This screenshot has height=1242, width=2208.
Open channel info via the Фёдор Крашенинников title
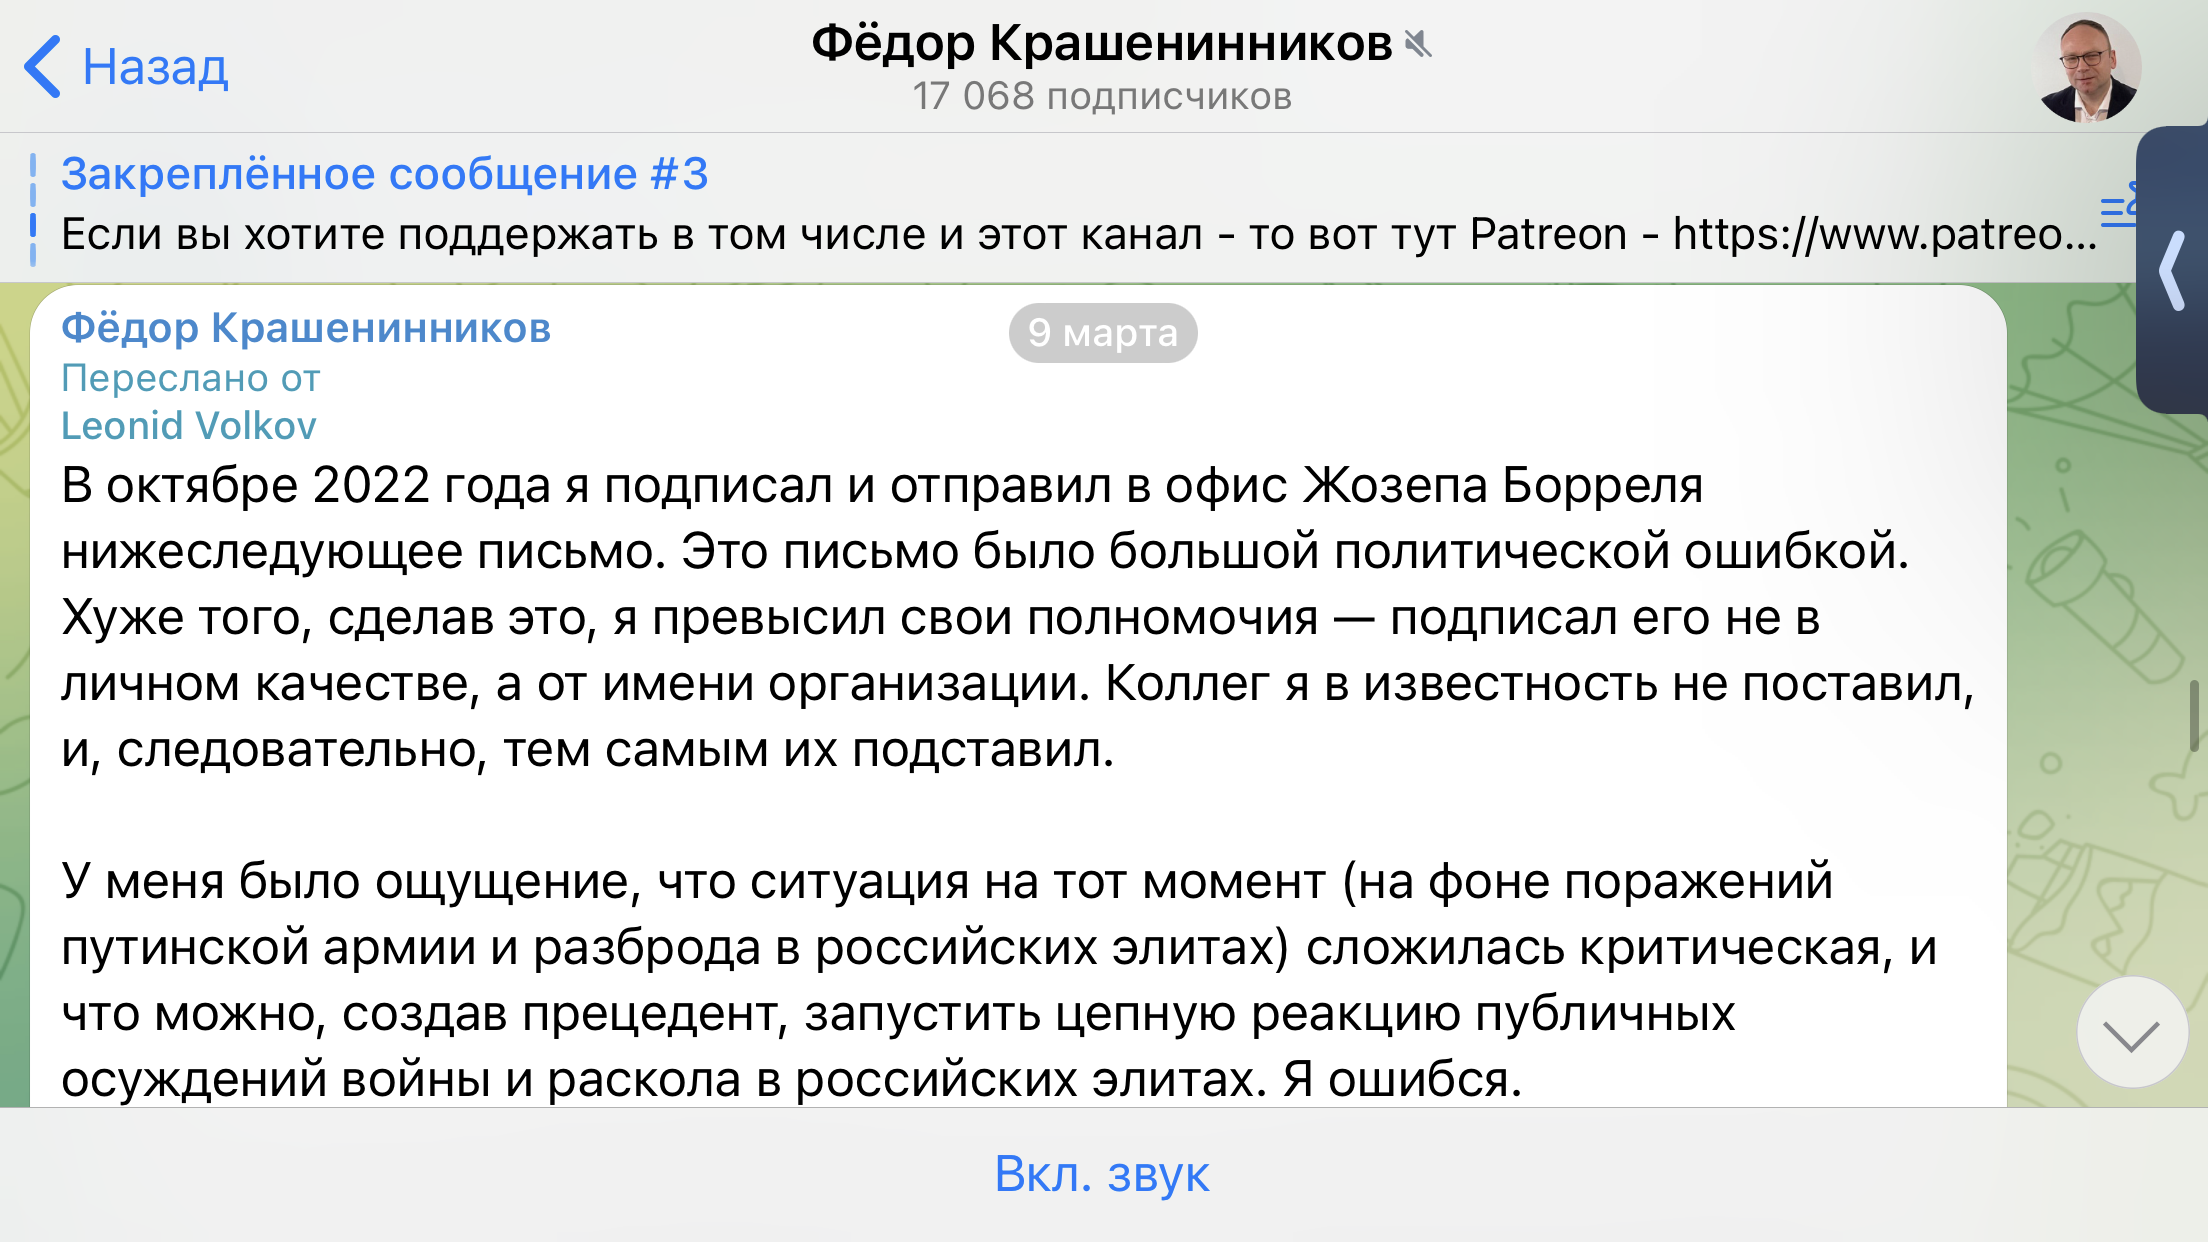[1101, 43]
